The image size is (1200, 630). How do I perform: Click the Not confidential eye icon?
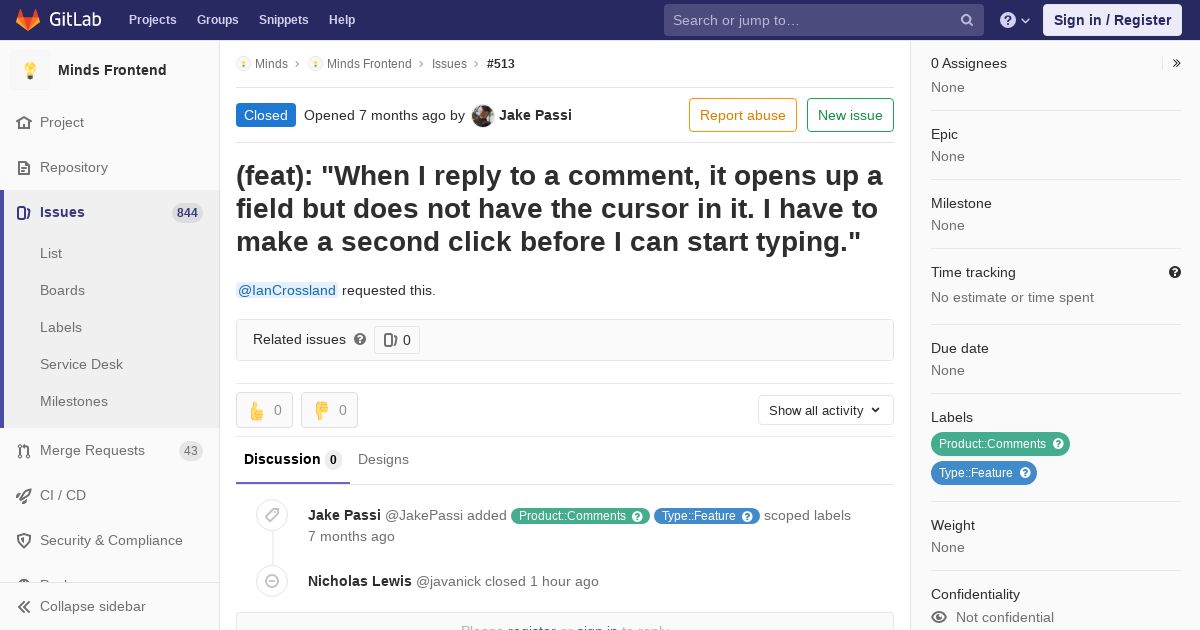coord(939,617)
